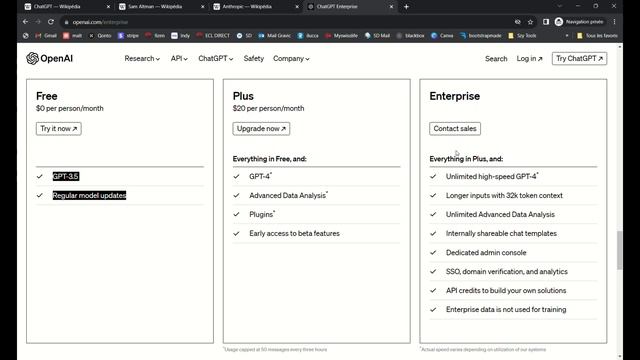Click the OpenAI logo in header
The height and width of the screenshot is (360, 640).
(49, 58)
